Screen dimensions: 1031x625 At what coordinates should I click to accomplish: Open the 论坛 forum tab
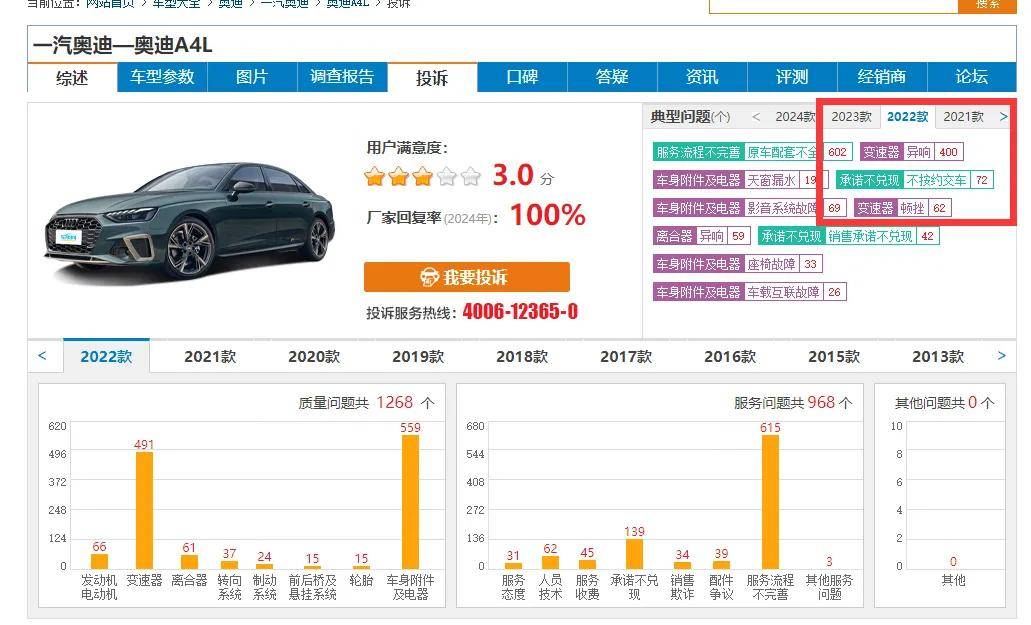(972, 78)
